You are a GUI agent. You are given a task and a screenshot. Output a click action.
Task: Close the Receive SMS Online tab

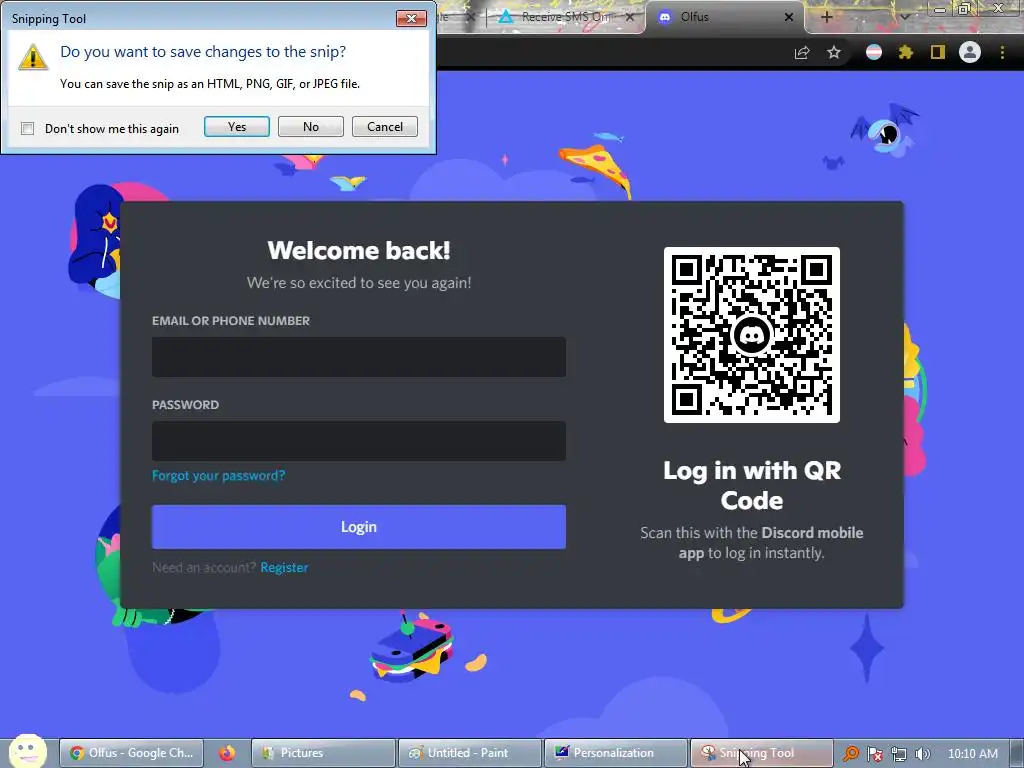tap(630, 17)
